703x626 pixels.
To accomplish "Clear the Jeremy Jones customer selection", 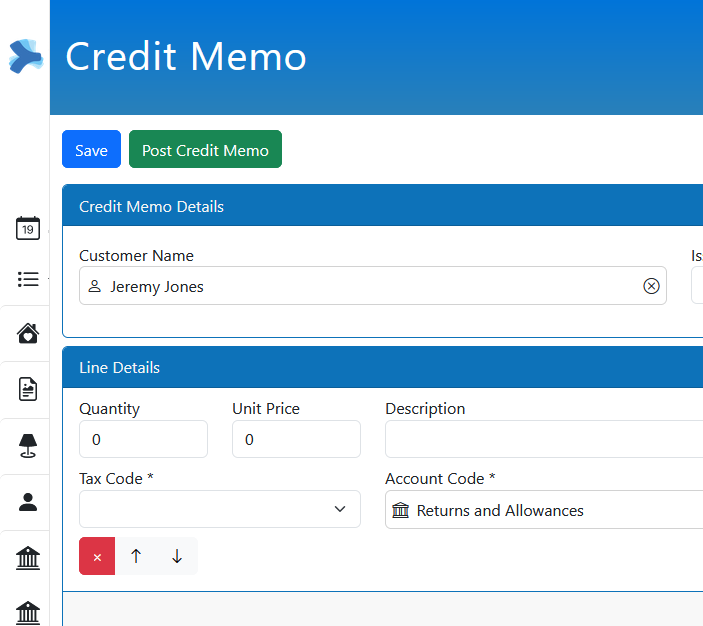I will (651, 286).
